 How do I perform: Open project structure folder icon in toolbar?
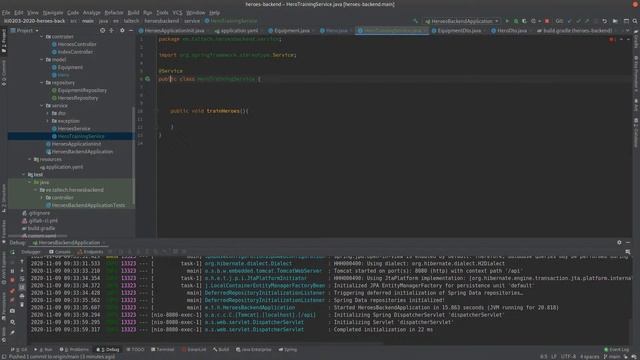pyautogui.click(x=615, y=21)
